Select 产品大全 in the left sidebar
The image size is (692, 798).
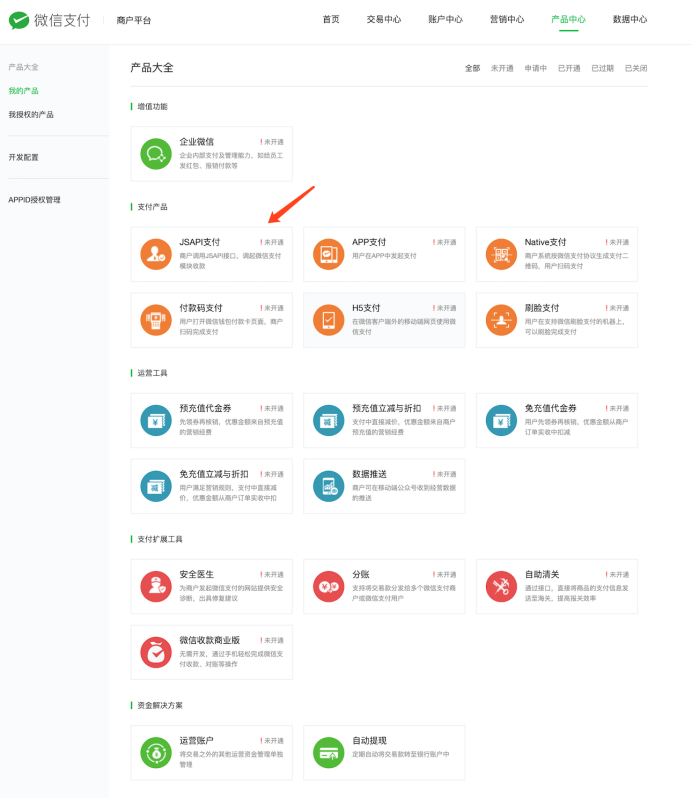[23, 67]
